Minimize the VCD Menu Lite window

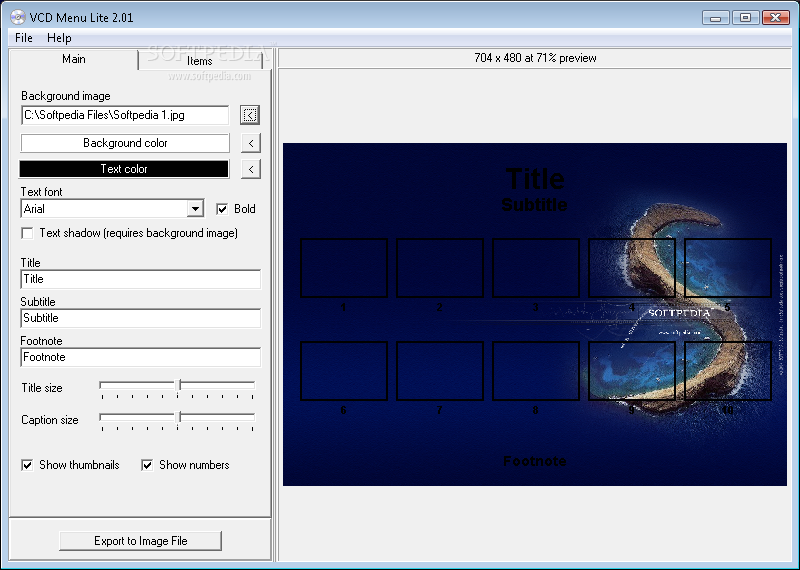pos(715,18)
